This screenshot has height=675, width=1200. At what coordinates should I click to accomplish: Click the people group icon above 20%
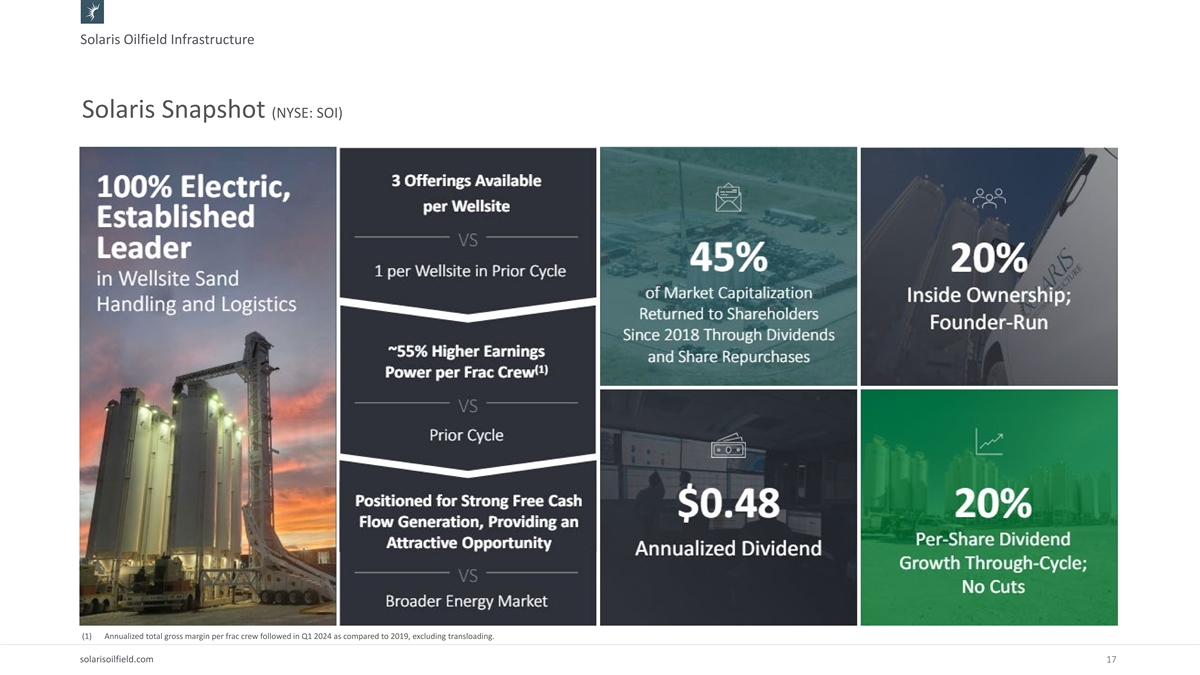[988, 198]
